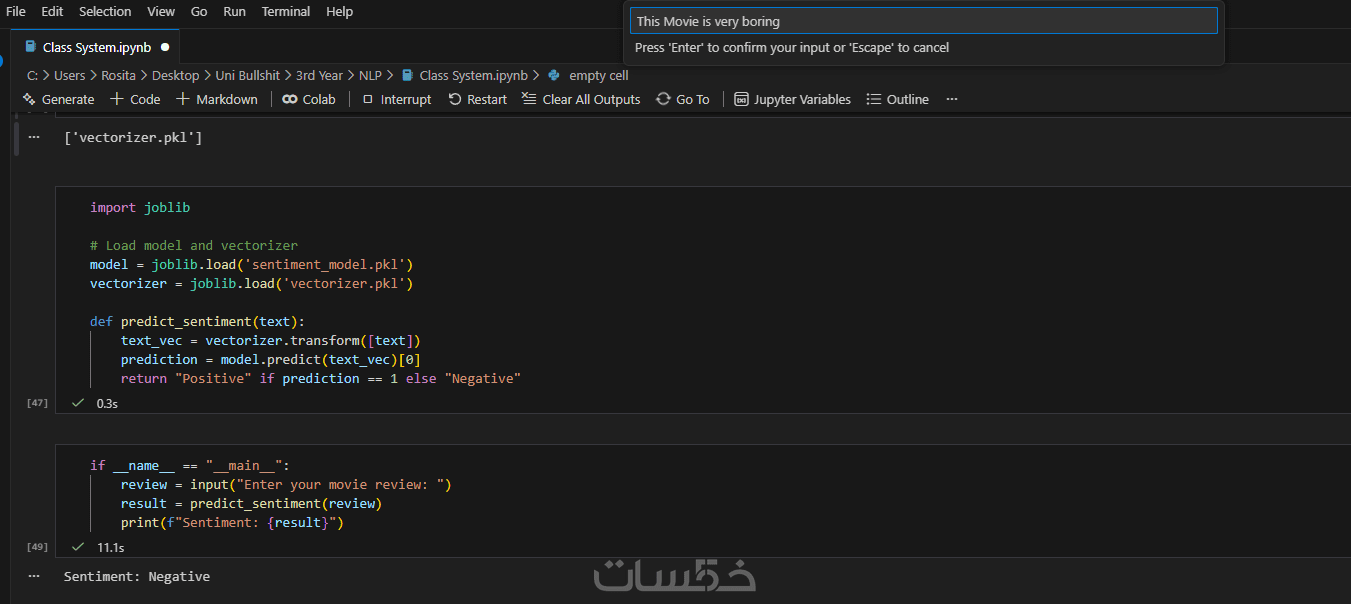This screenshot has height=604, width=1351.
Task: Add a new Markdown cell
Action: 217,99
